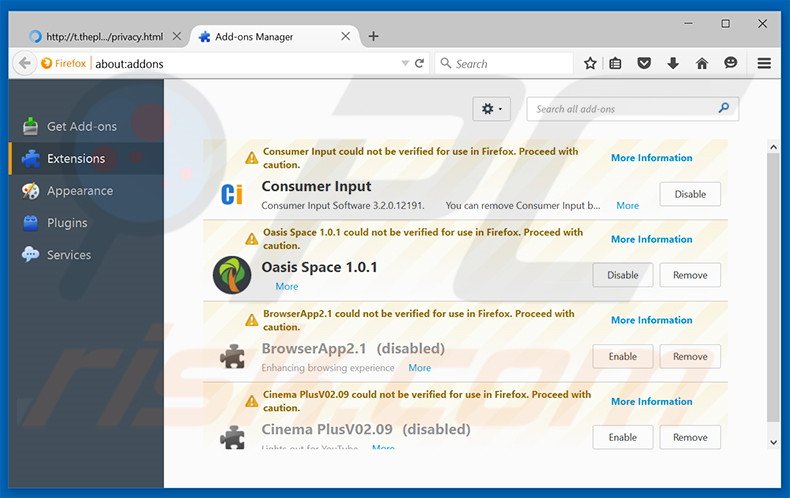Select the Add-ons Manager tab
The width and height of the screenshot is (790, 498).
pyautogui.click(x=275, y=37)
